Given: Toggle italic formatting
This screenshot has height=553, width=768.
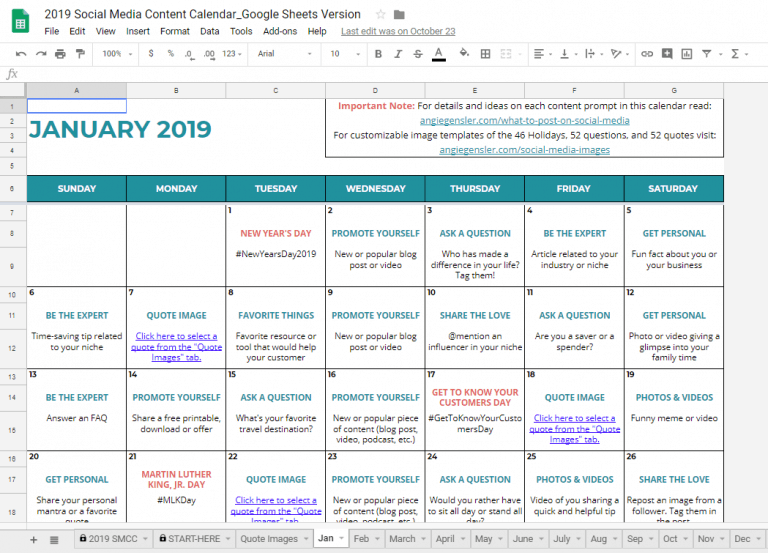Looking at the screenshot, I should (x=398, y=54).
